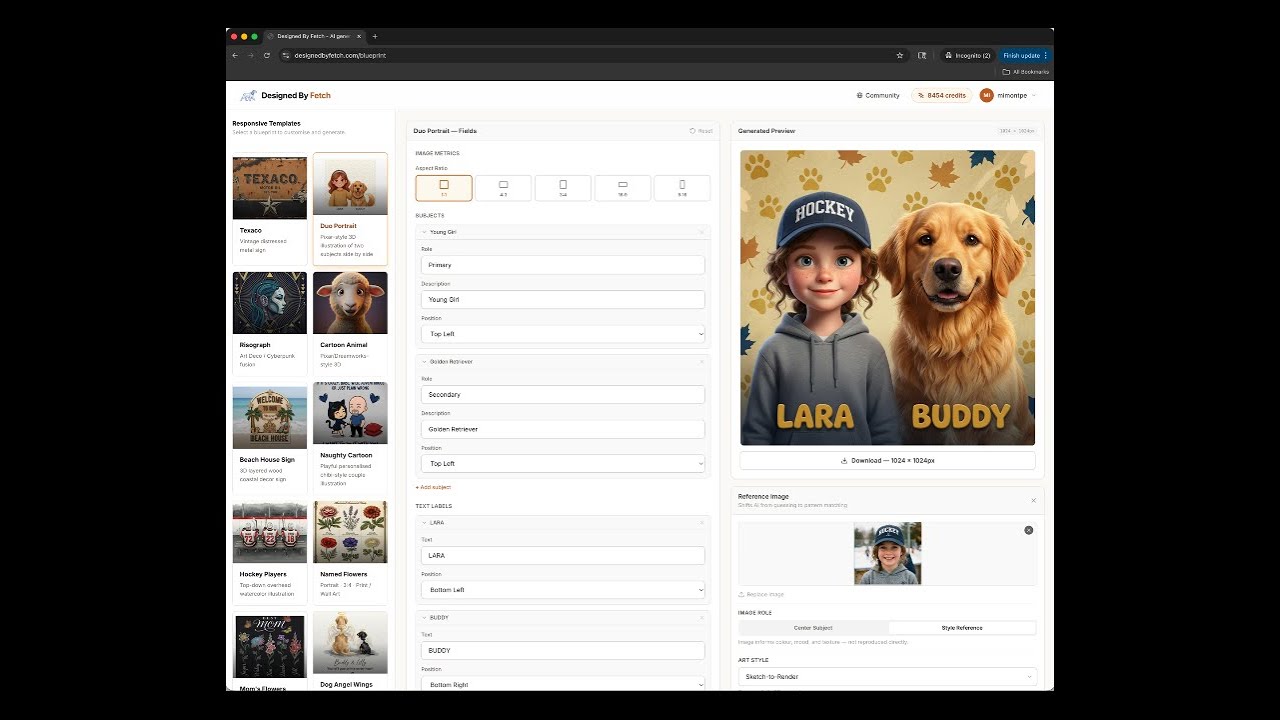Select the Beach House Sign template
The image size is (1280, 720).
[270, 437]
